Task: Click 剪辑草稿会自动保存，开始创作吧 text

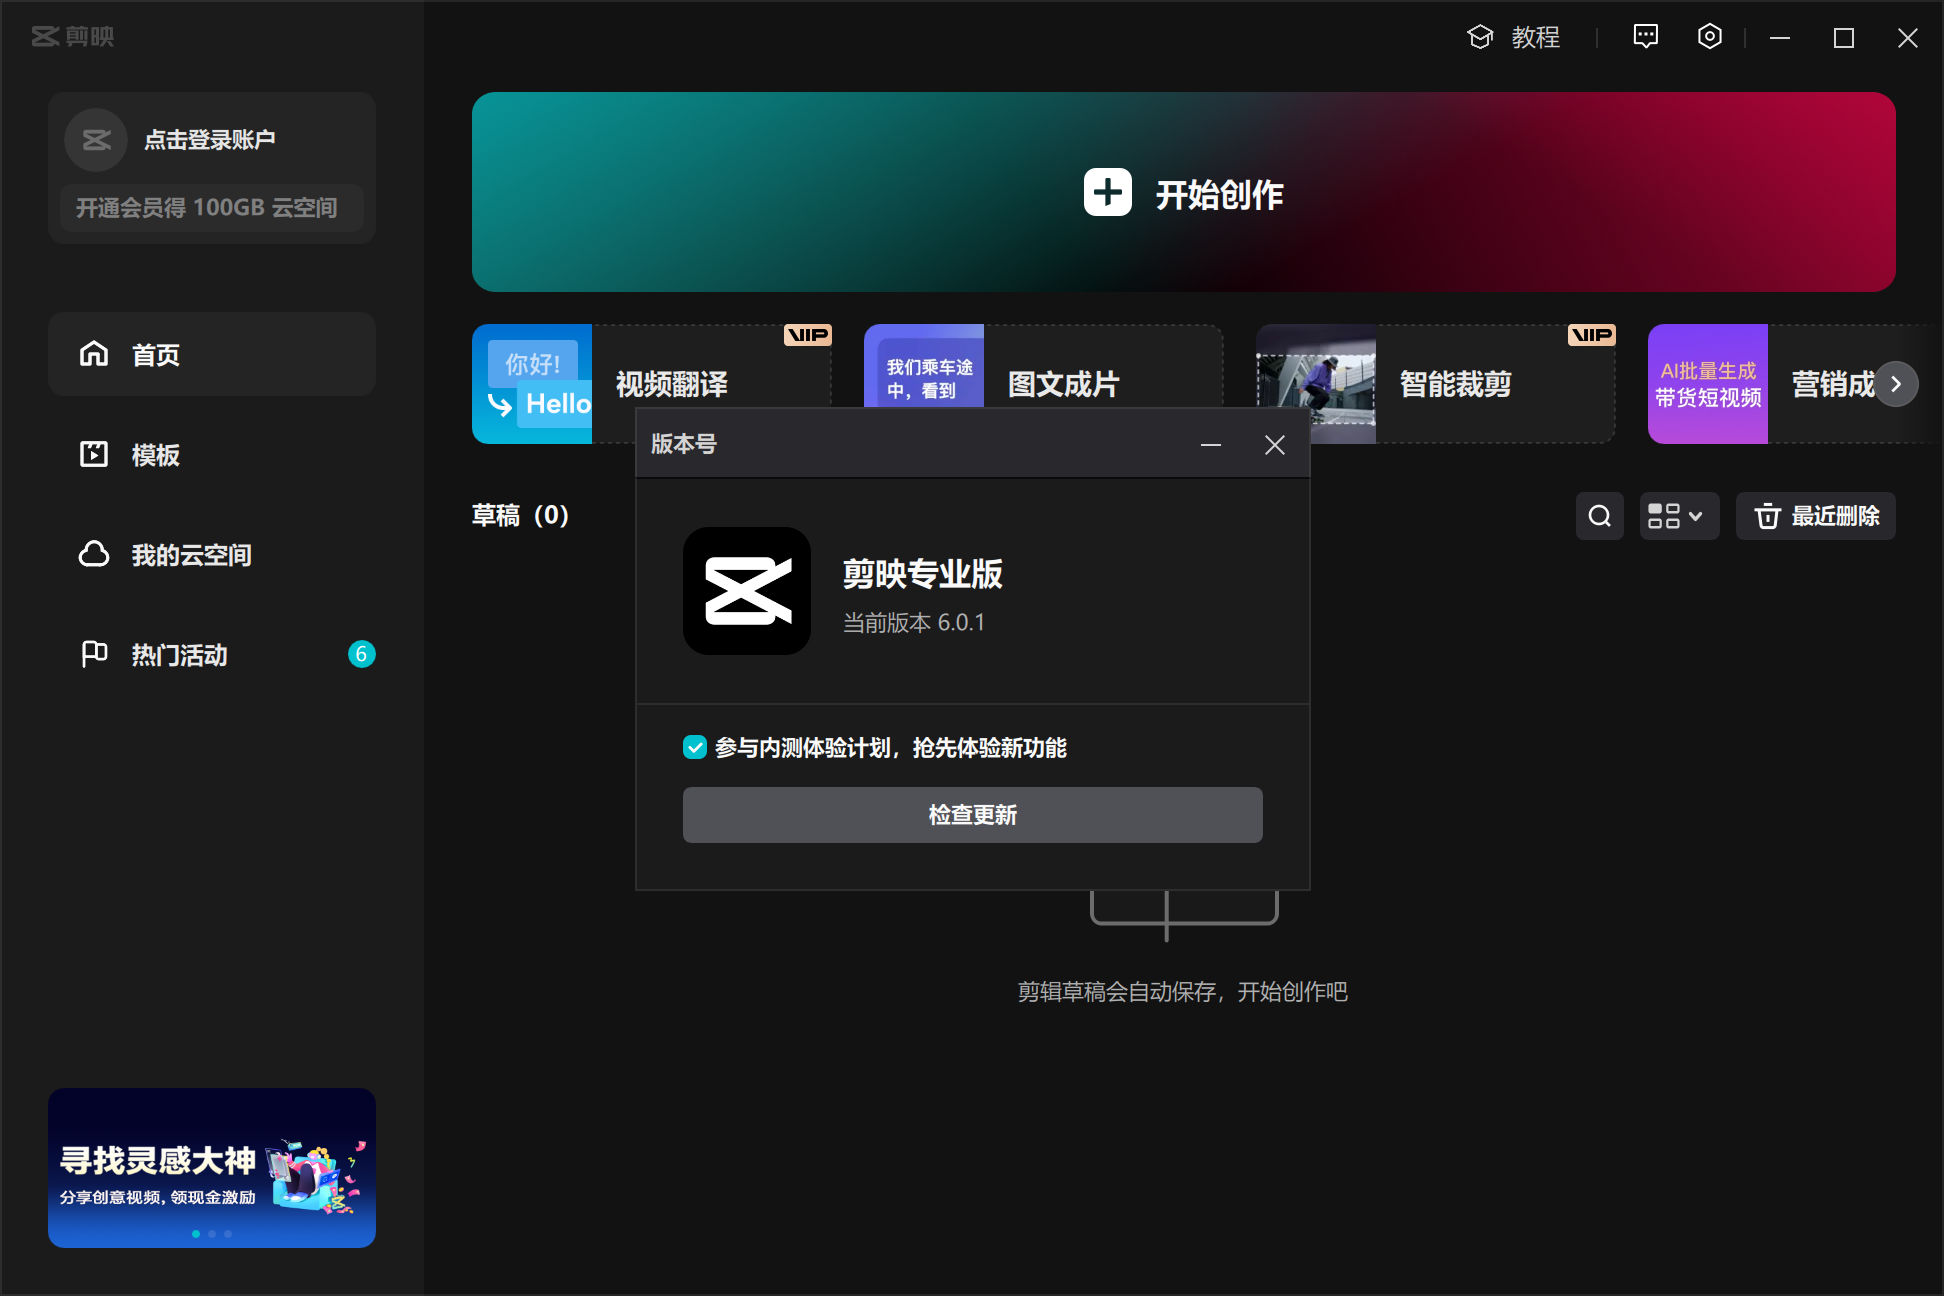Action: pos(1183,991)
